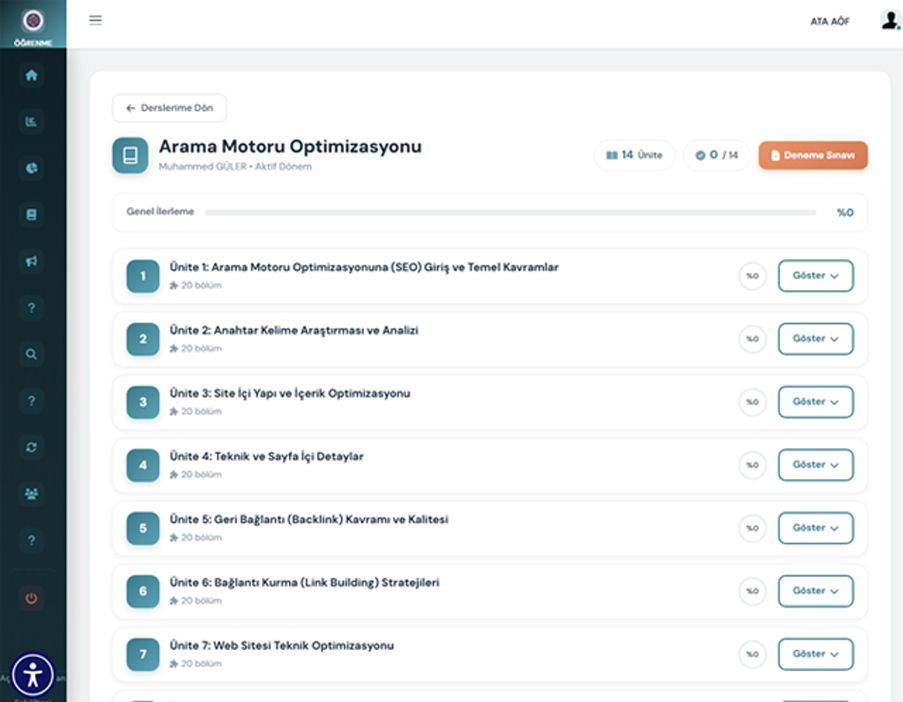Screen dimensions: 903x702
Task: Expand Ünite 5 with its Göster button
Action: 815,528
